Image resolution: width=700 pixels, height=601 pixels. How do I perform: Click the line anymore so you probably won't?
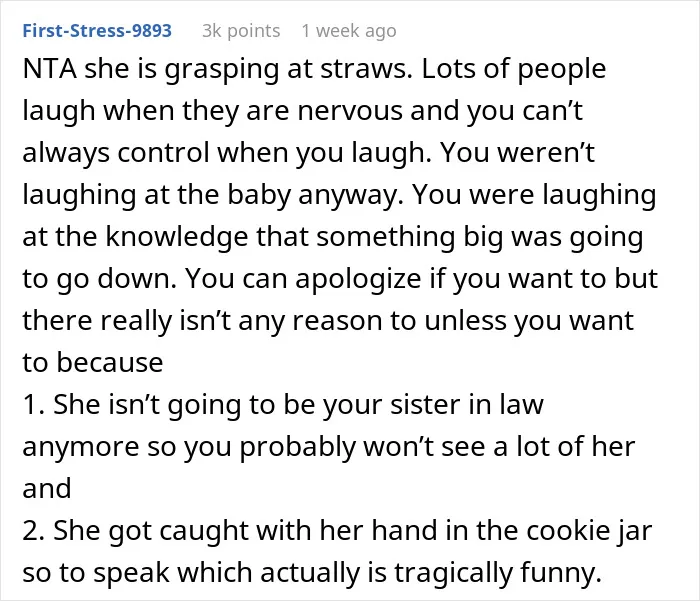pos(329,447)
